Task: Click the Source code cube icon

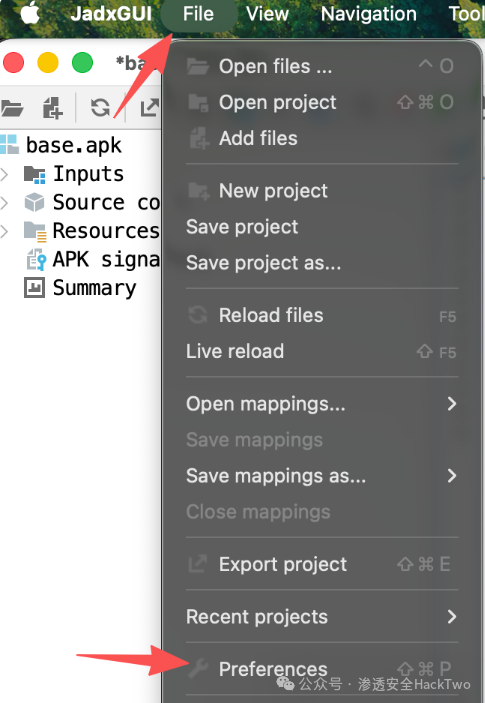Action: 34,203
